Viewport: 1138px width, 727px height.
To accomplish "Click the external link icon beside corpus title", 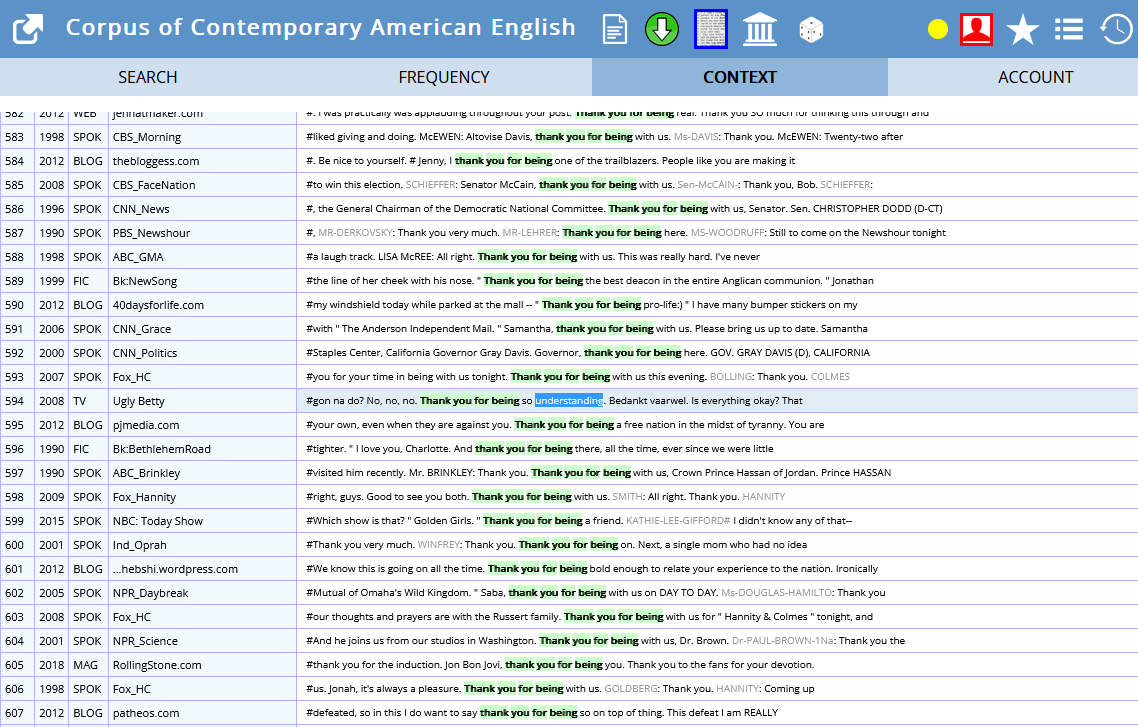I will tap(28, 30).
